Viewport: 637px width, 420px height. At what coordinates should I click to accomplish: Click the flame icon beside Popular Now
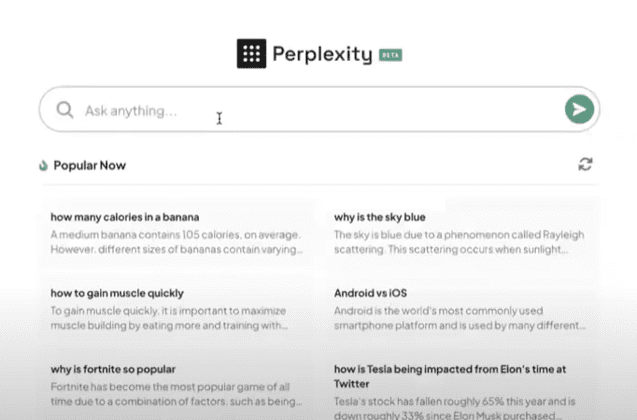coord(43,165)
